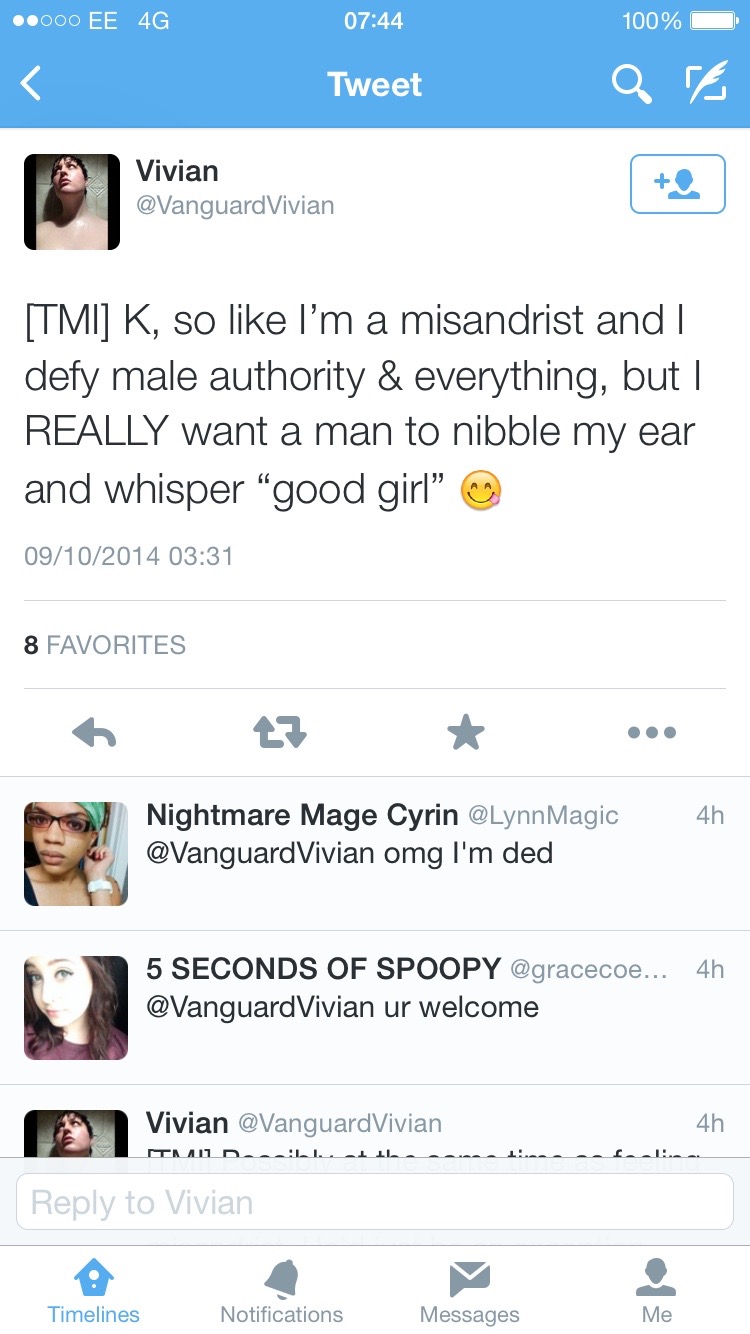This screenshot has width=750, height=1334.
Task: Open the Me profile tab
Action: [x=656, y=1290]
